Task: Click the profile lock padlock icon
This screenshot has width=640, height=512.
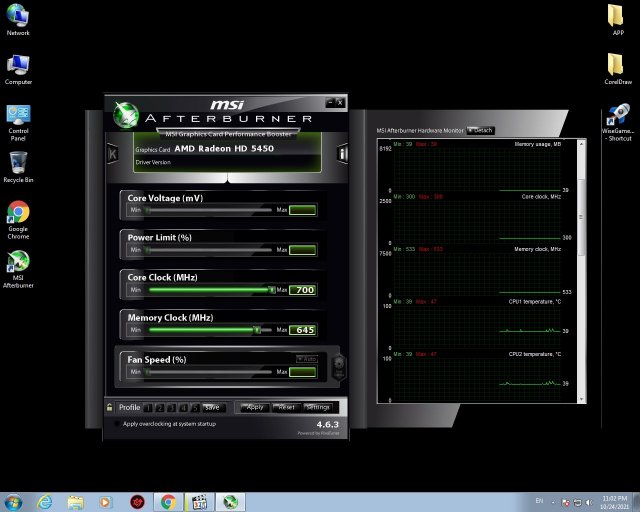Action: 109,407
